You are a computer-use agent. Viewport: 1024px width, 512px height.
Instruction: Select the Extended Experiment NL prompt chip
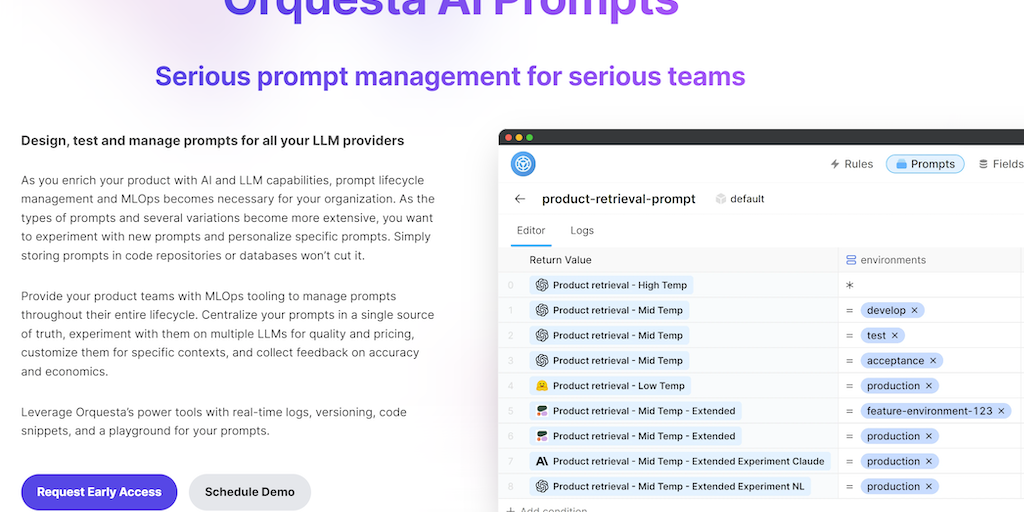tap(670, 486)
